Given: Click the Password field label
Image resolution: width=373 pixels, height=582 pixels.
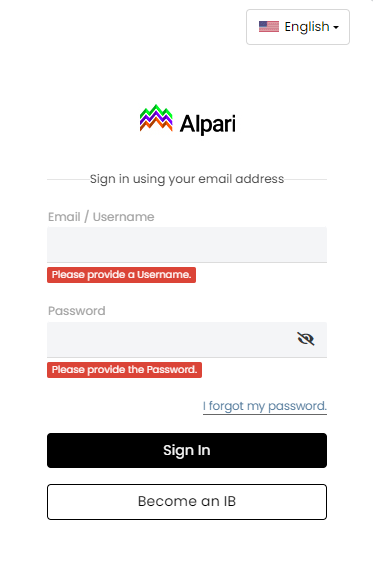Looking at the screenshot, I should pos(76,311).
